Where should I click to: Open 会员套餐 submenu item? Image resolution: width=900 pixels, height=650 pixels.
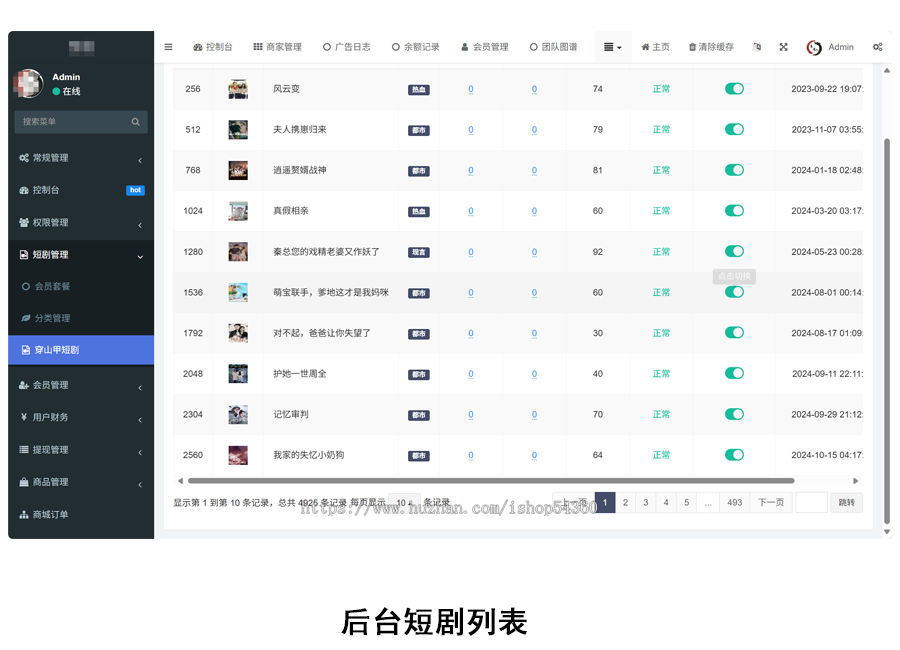[x=81, y=287]
